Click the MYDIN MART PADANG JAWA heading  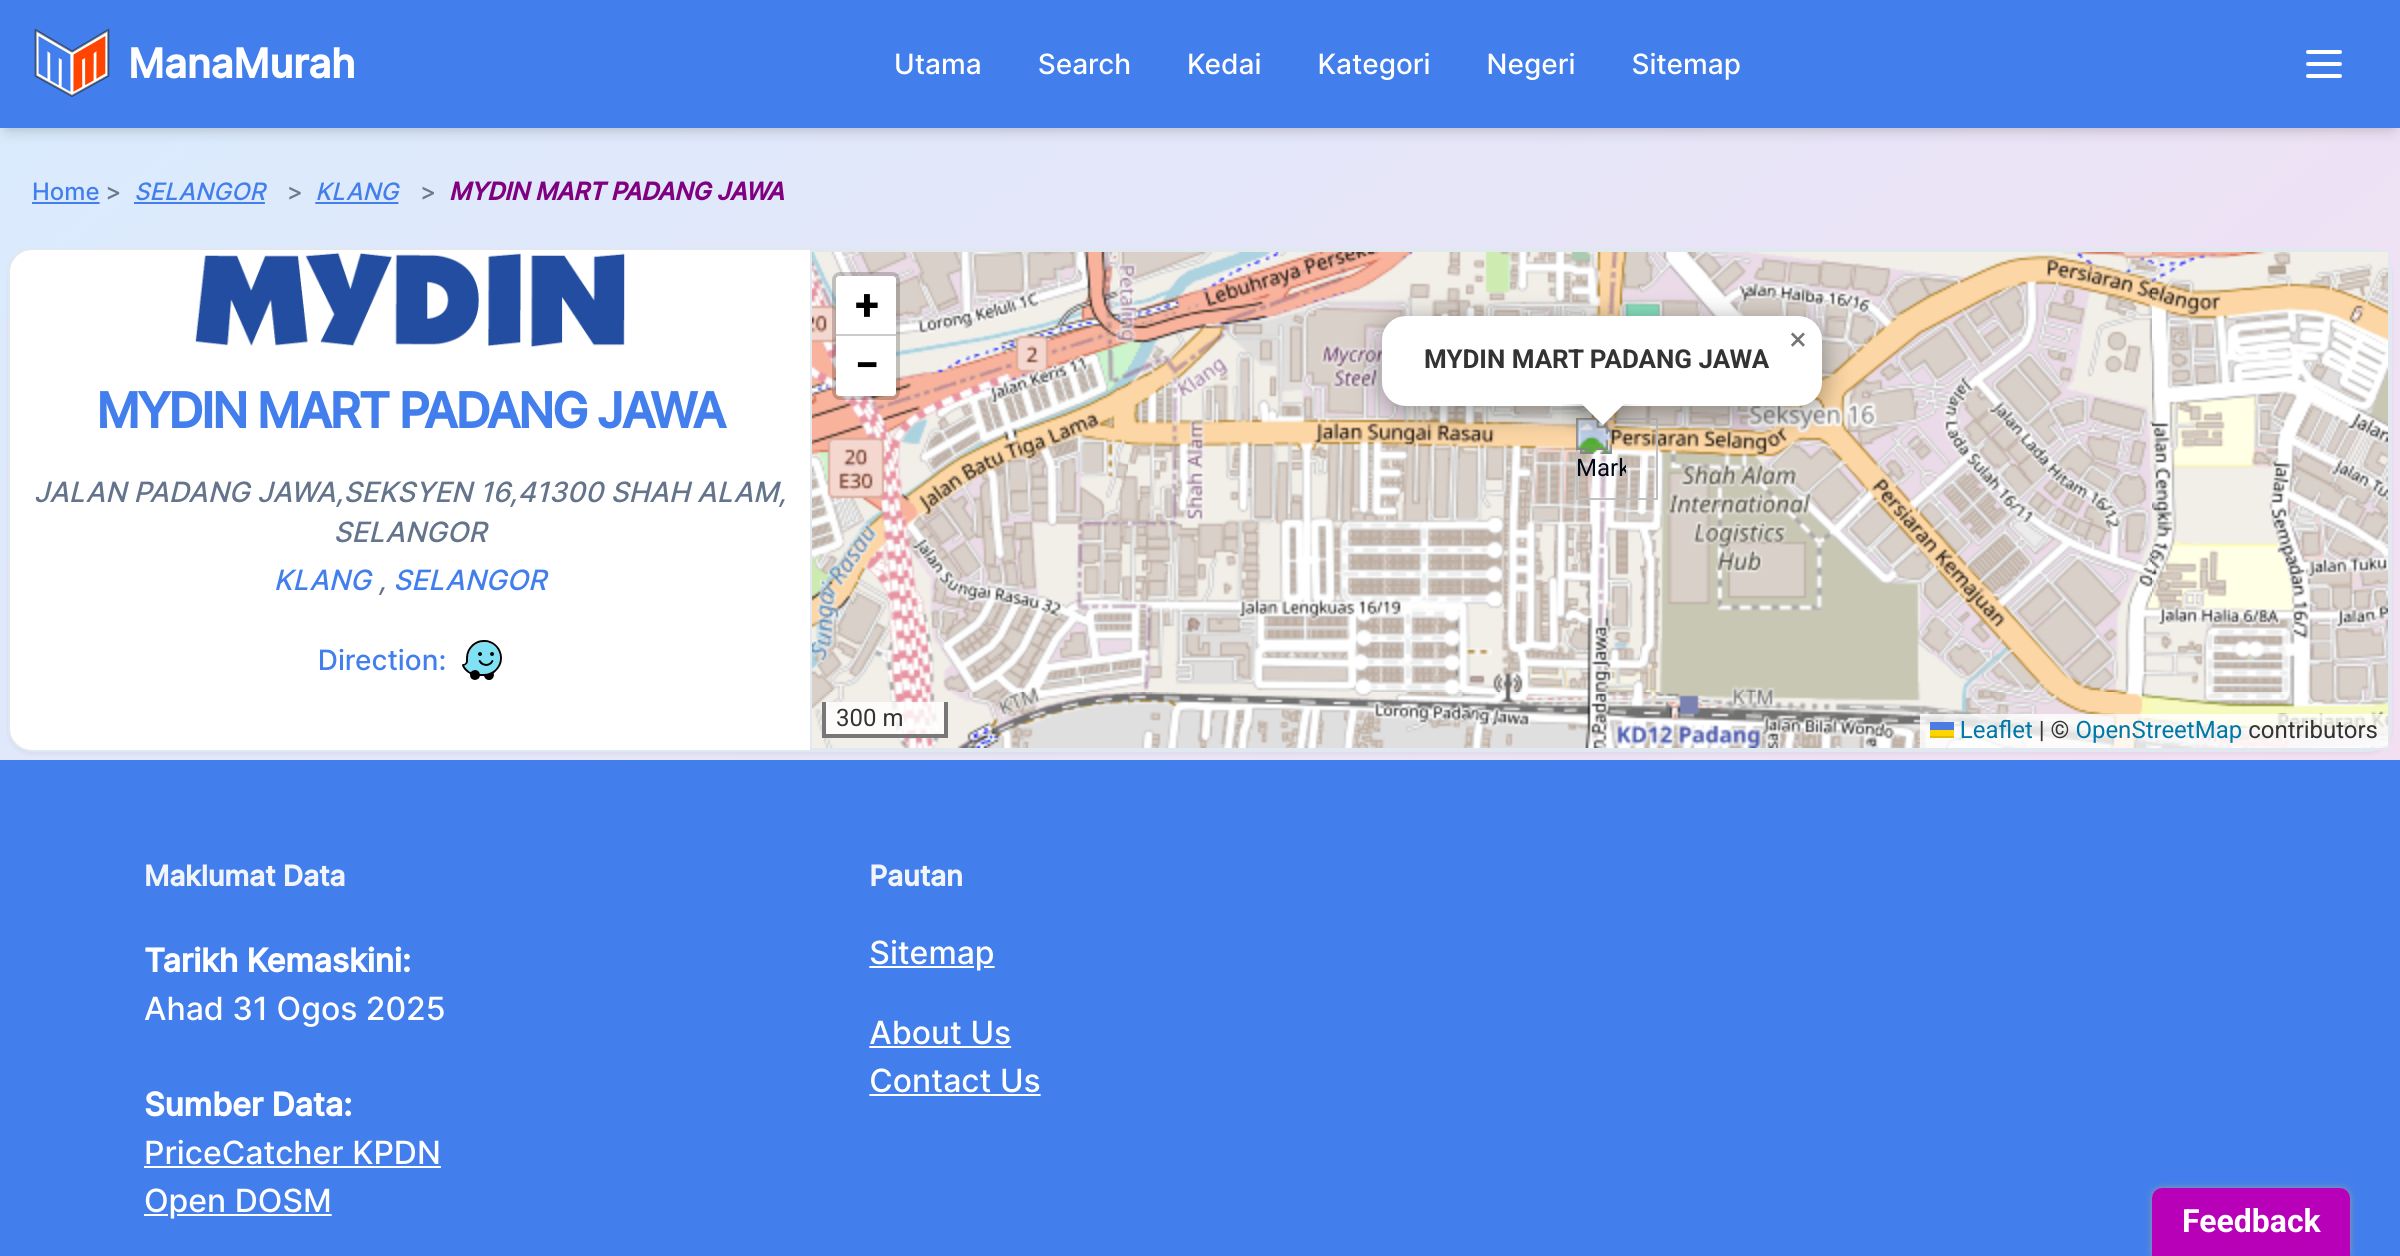(x=411, y=410)
